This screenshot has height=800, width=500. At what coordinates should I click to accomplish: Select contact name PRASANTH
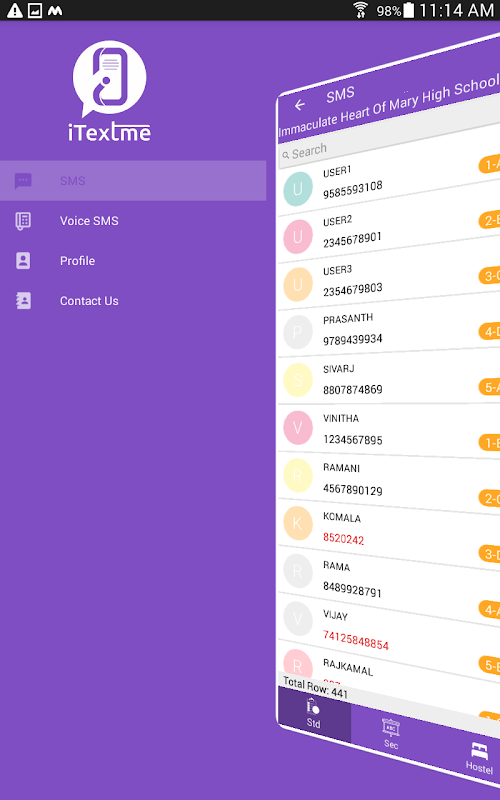pyautogui.click(x=348, y=319)
